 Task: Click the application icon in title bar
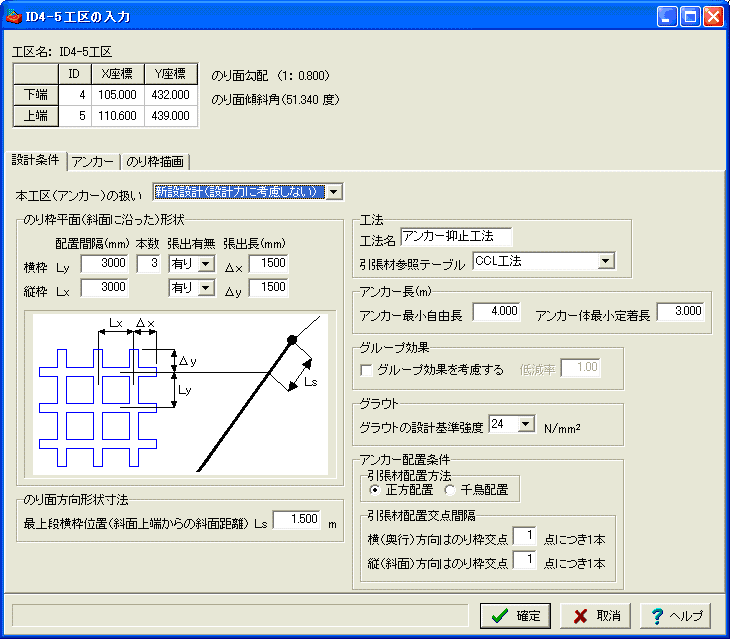14,17
